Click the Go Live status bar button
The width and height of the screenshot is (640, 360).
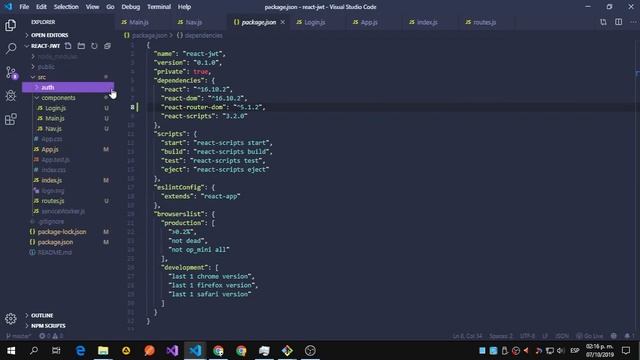coord(589,336)
